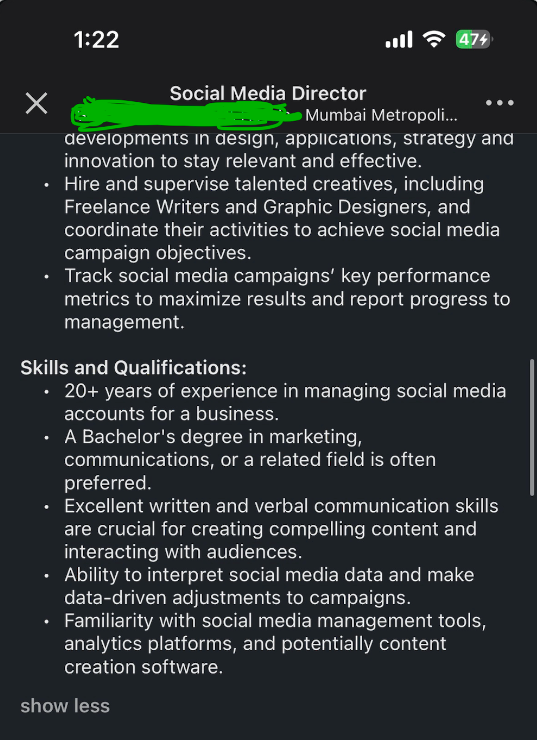Tap the Bachelor's degree in marketing bullet
The height and width of the screenshot is (740, 537).
coord(250,460)
